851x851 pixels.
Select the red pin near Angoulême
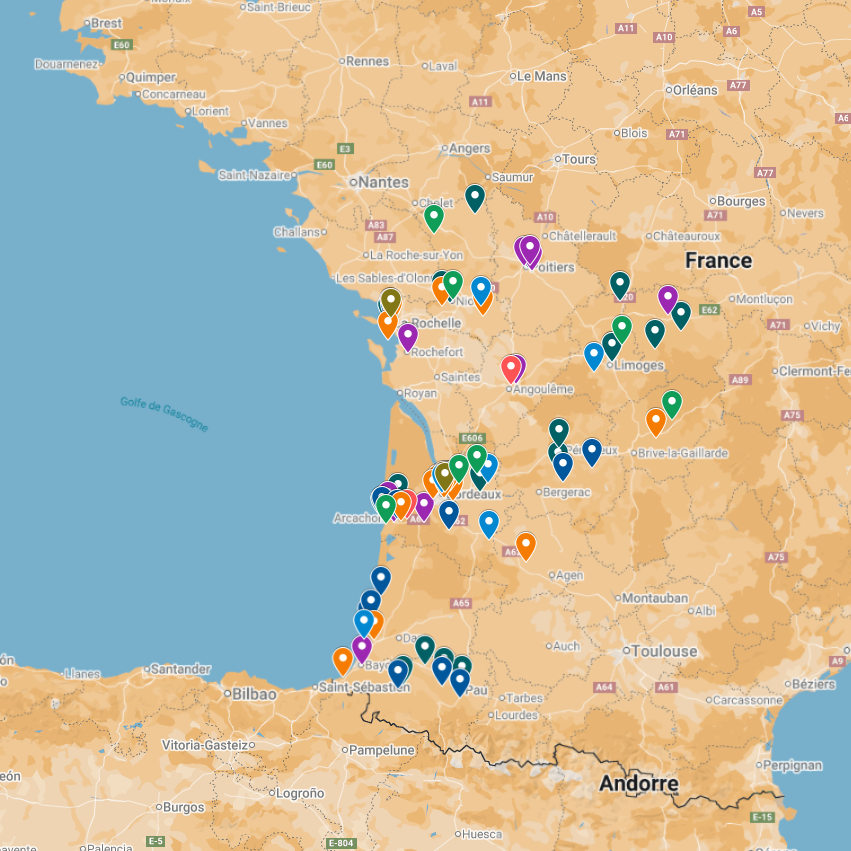[510, 368]
